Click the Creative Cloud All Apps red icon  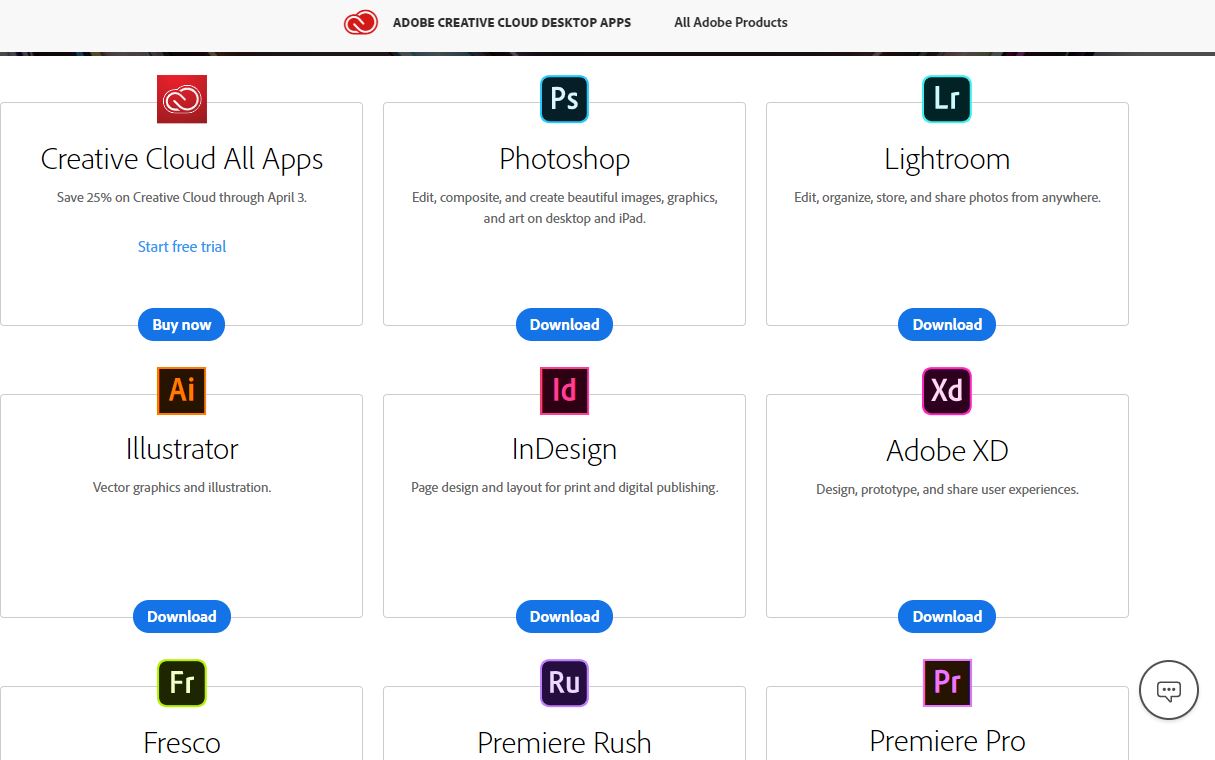182,99
